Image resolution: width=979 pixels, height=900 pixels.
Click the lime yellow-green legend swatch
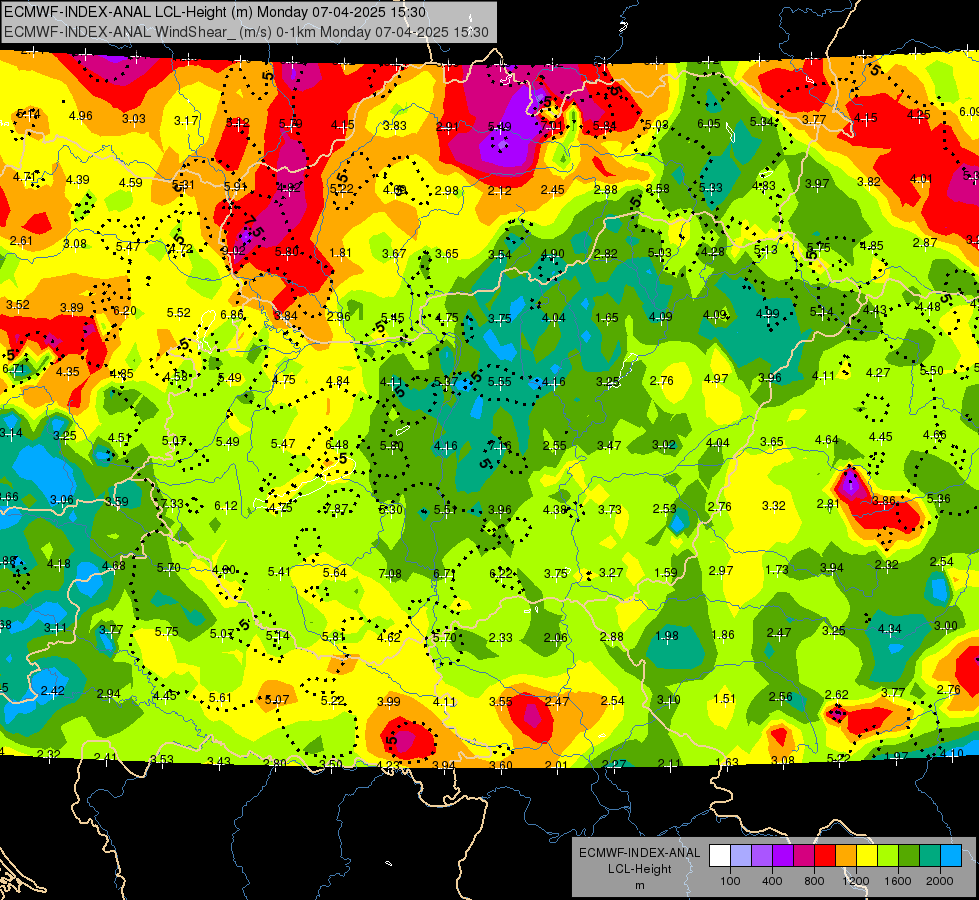[888, 856]
